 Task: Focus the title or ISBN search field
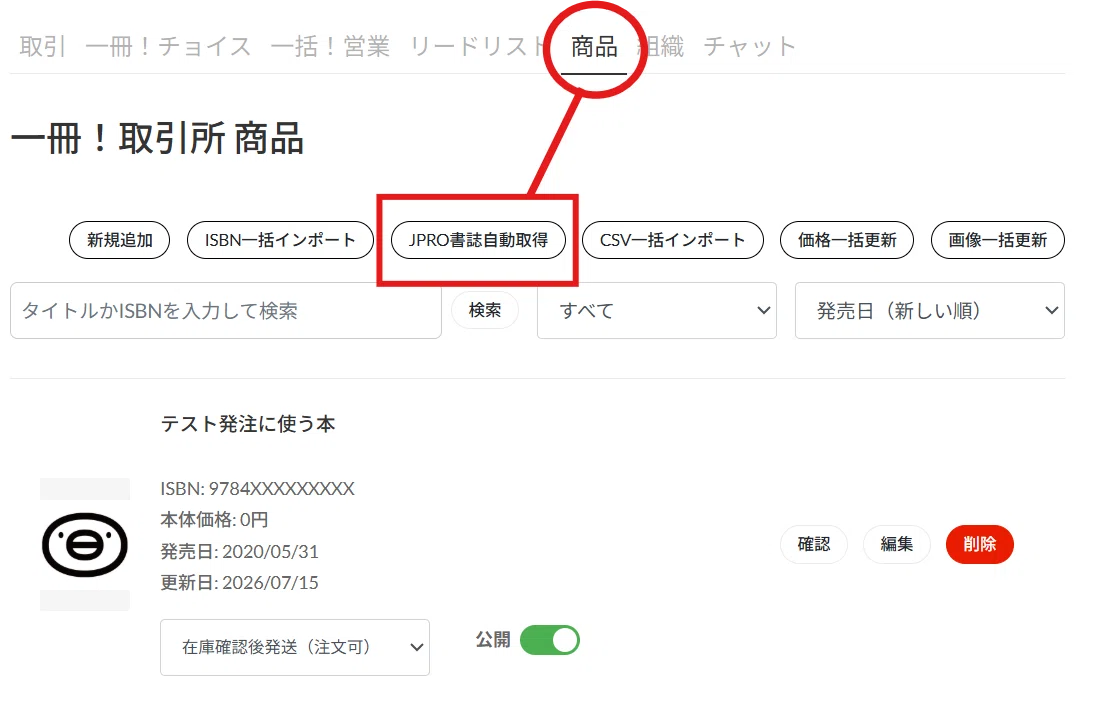pyautogui.click(x=226, y=310)
